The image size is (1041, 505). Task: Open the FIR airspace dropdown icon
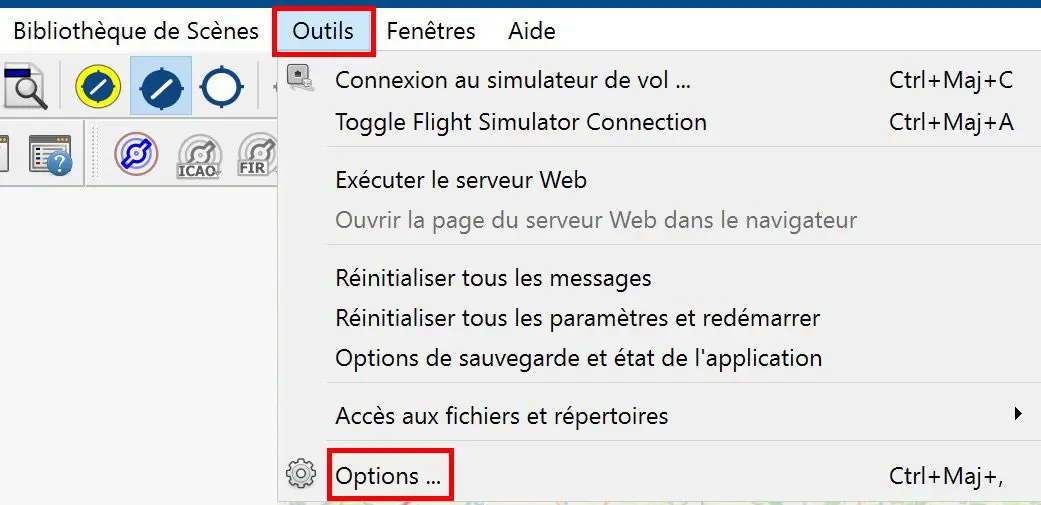coord(258,155)
